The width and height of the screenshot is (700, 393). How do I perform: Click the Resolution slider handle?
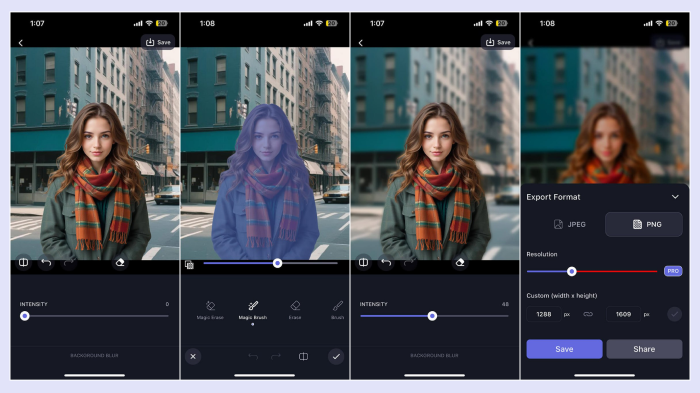coord(571,272)
